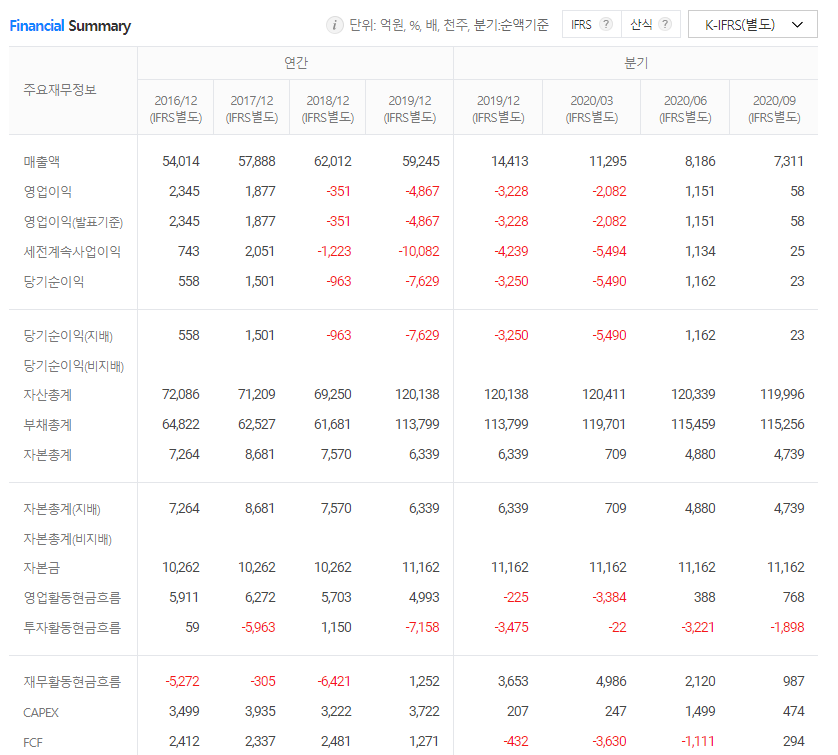Click the 62,012 revenue value

click(x=333, y=161)
